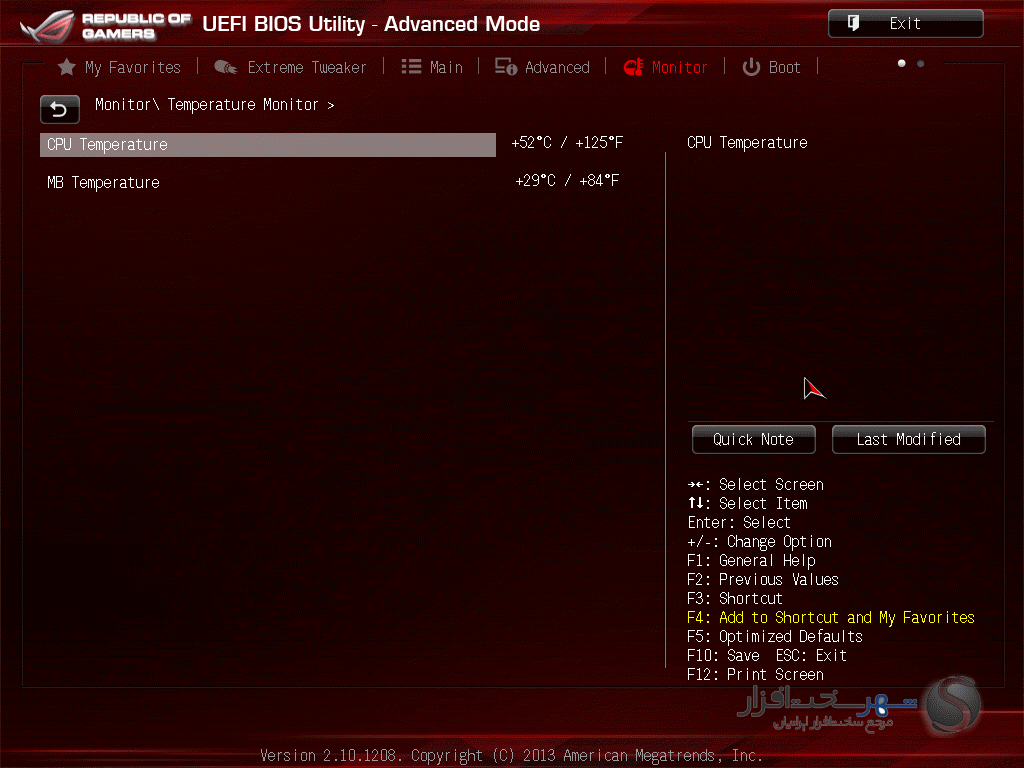Click the +52°C / +125°F value
The width and height of the screenshot is (1024, 768).
[x=567, y=143]
